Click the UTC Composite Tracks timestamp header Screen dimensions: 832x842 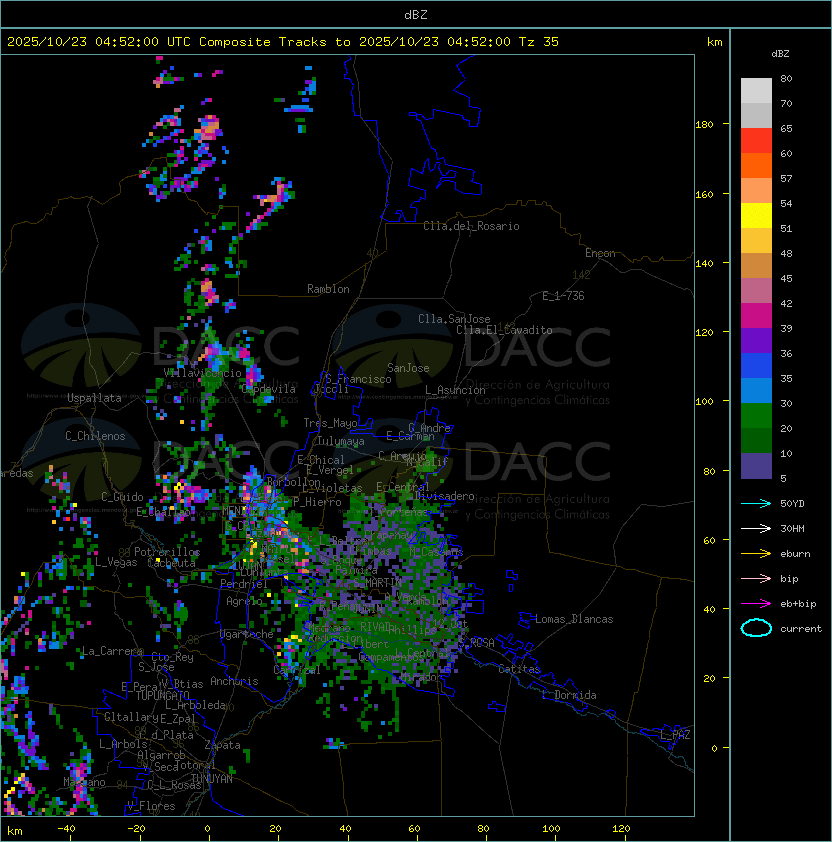[x=283, y=42]
